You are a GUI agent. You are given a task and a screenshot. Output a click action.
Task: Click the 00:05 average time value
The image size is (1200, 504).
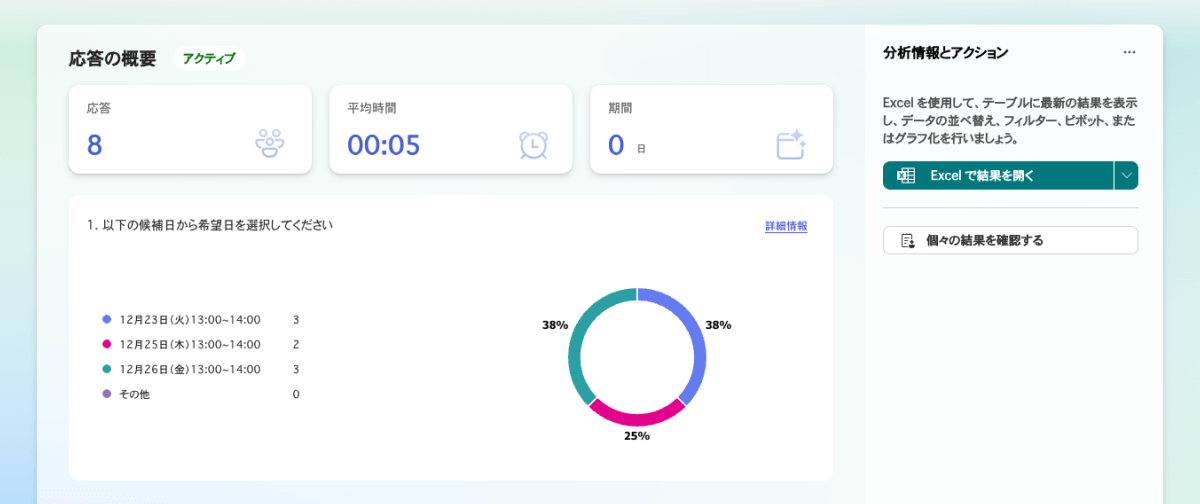pyautogui.click(x=384, y=146)
